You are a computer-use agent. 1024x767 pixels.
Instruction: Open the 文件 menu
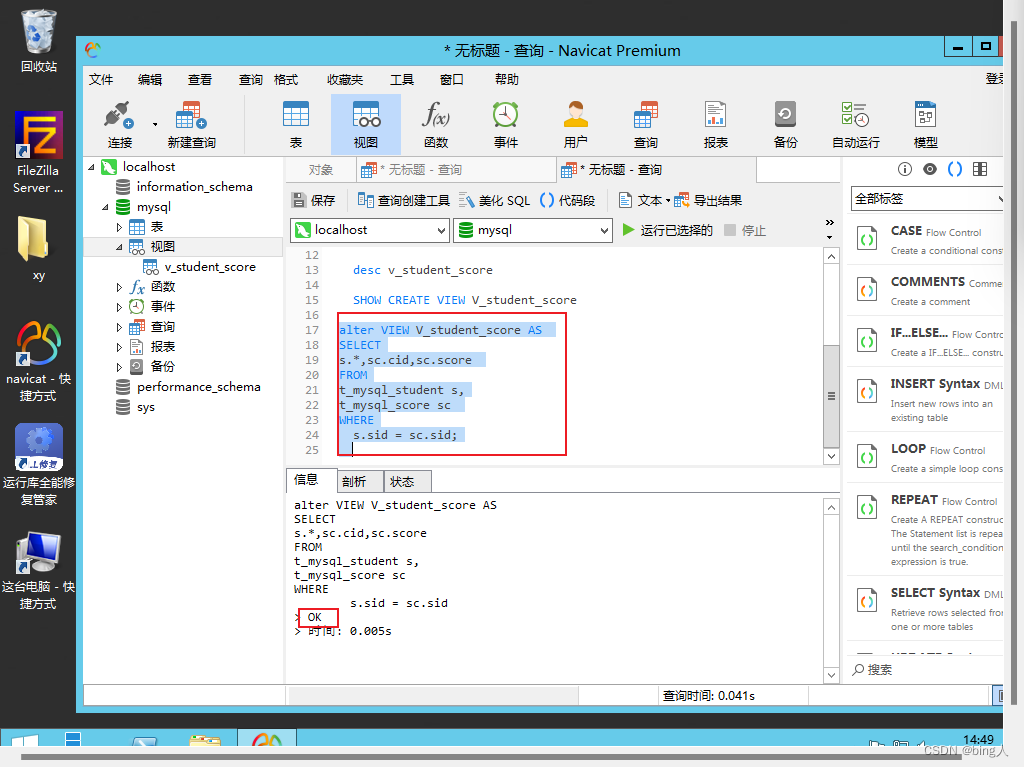[x=101, y=79]
